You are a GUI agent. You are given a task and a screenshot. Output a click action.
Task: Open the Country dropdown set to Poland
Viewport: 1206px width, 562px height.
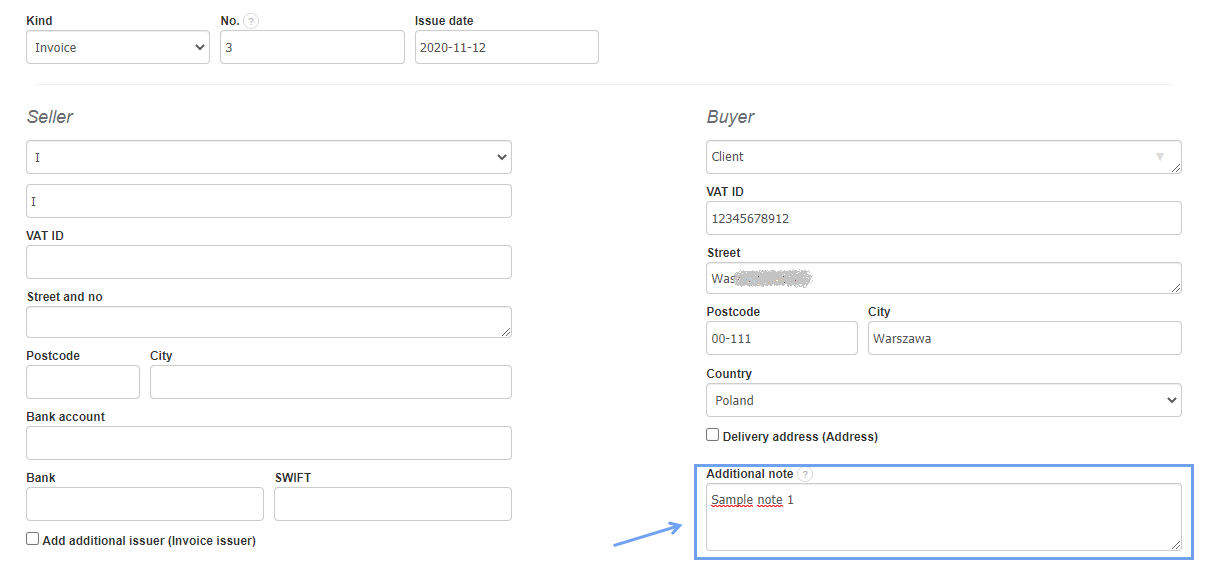tap(944, 400)
